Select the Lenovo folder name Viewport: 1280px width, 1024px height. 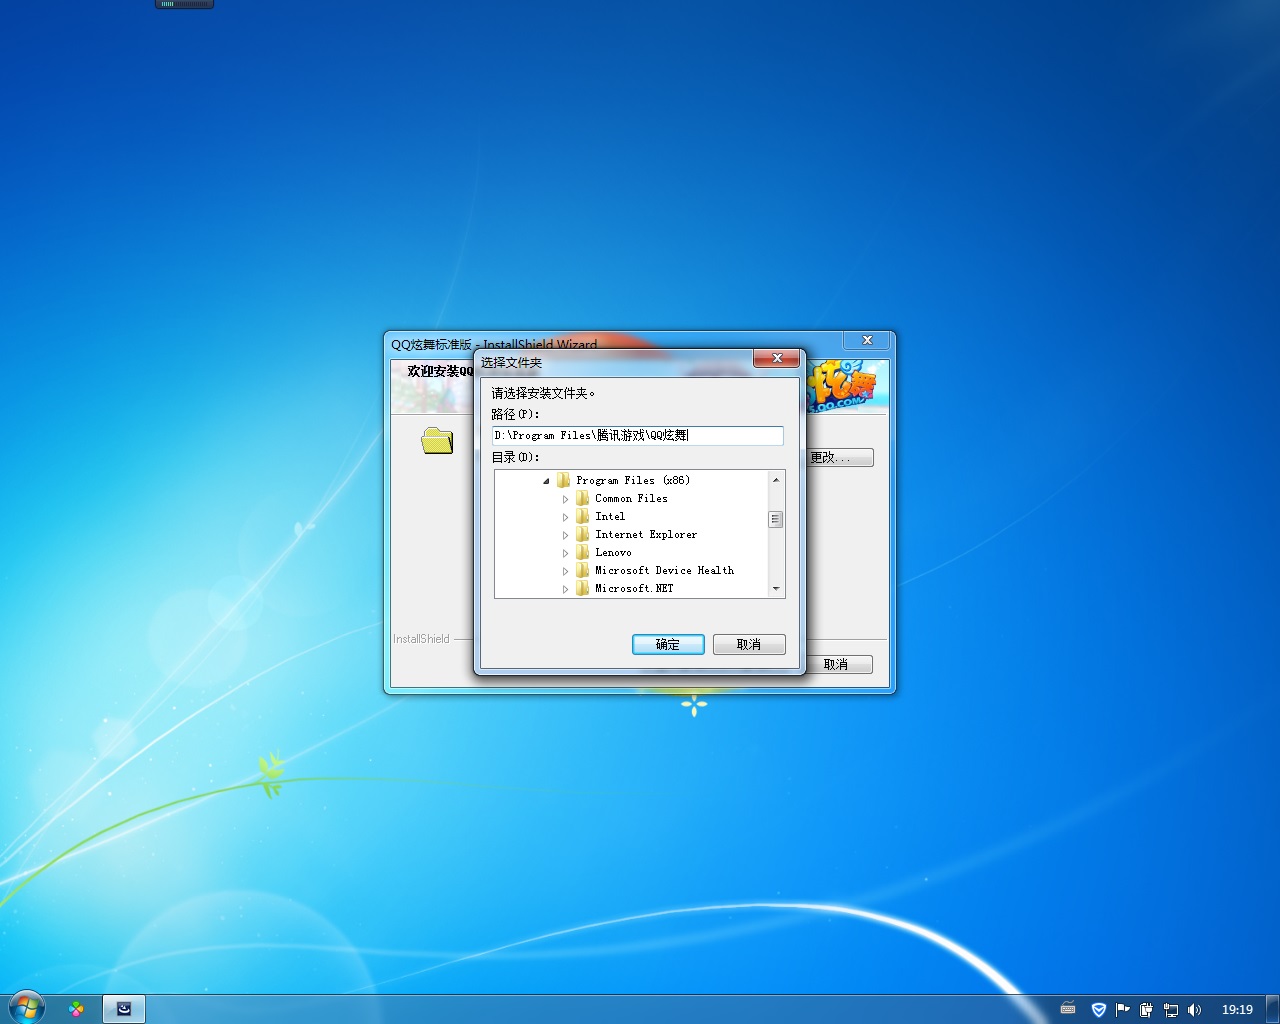point(613,552)
